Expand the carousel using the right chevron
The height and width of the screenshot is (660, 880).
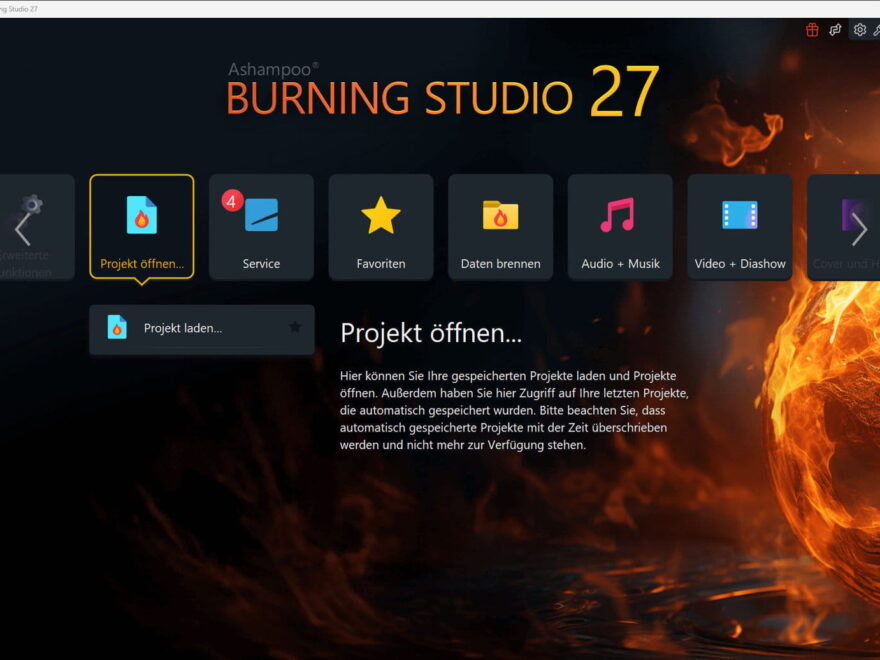pyautogui.click(x=858, y=227)
